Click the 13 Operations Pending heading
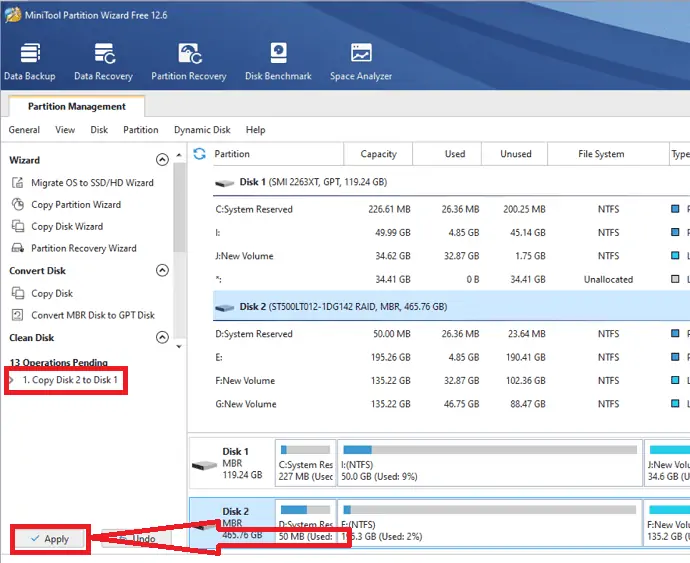Image resolution: width=690 pixels, height=563 pixels. [59, 362]
